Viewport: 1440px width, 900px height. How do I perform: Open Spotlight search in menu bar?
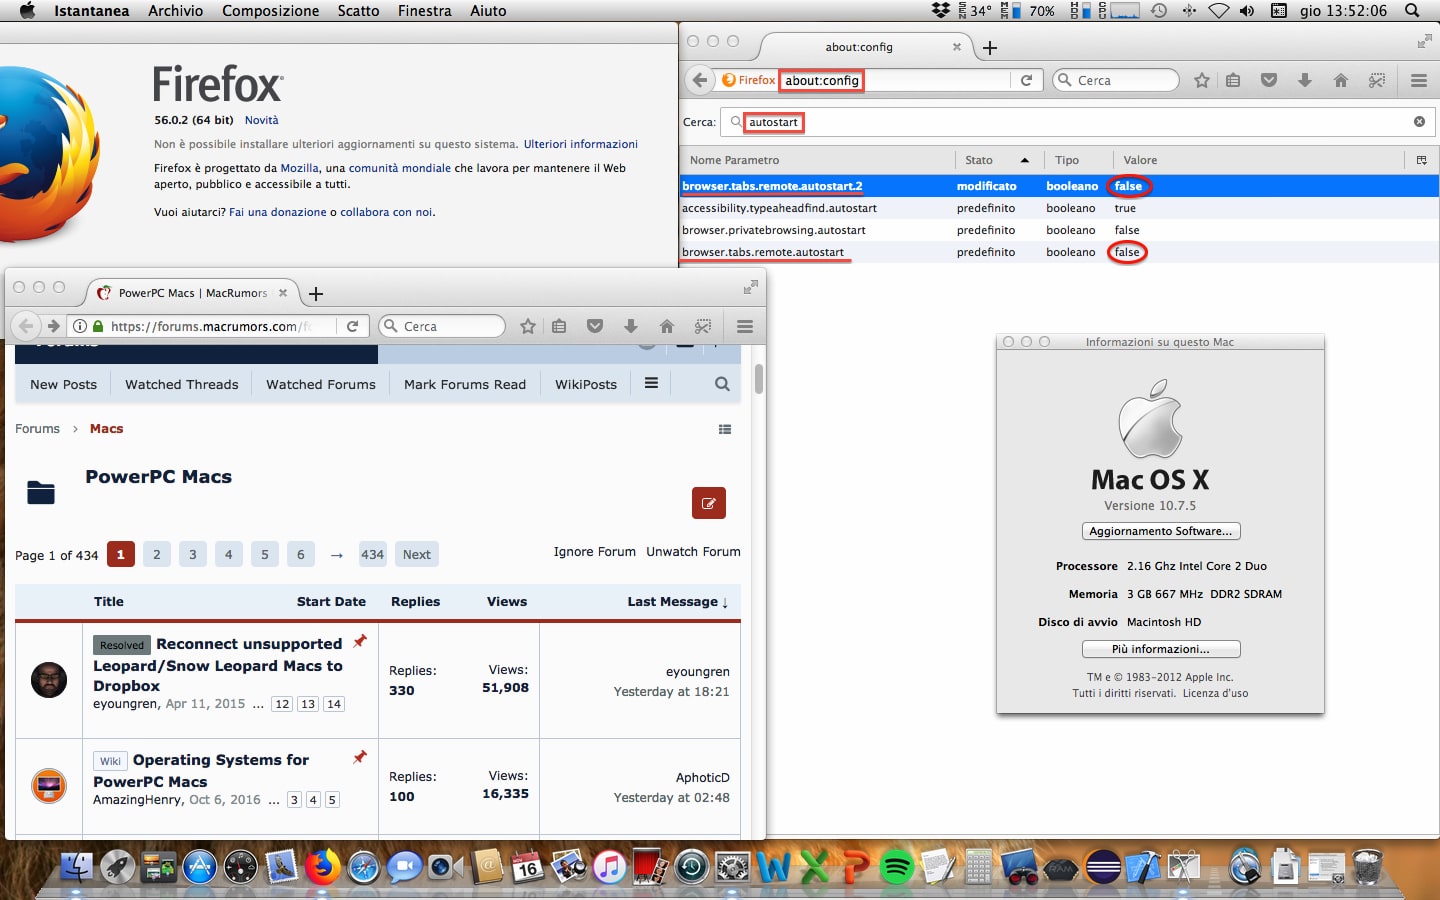(x=1412, y=11)
